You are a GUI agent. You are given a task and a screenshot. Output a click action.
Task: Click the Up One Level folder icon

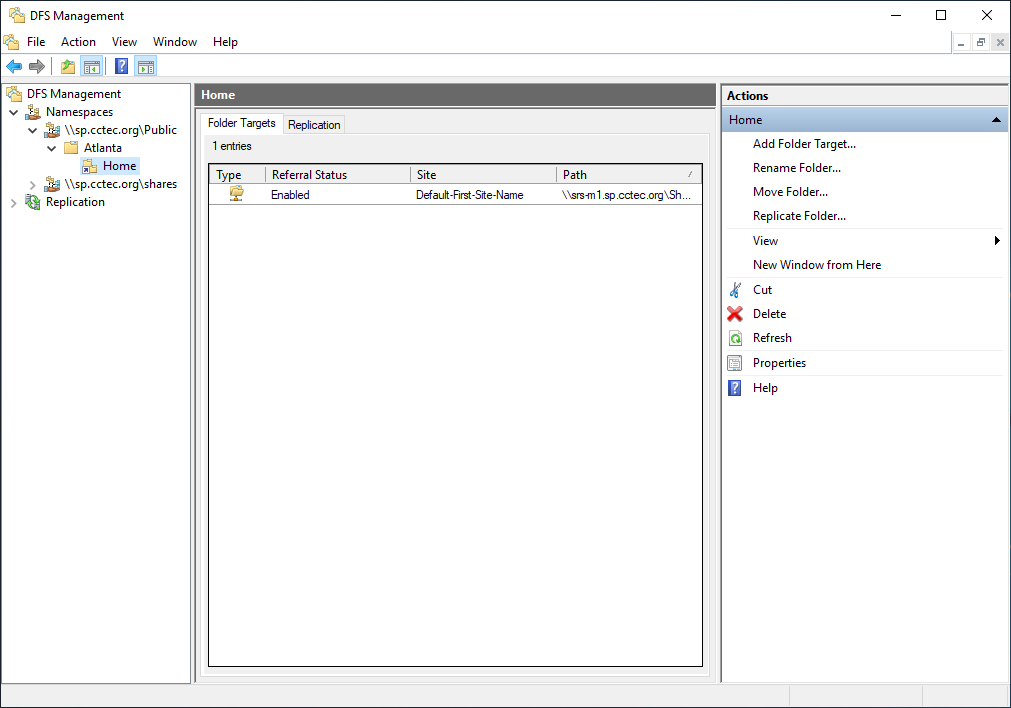[68, 67]
